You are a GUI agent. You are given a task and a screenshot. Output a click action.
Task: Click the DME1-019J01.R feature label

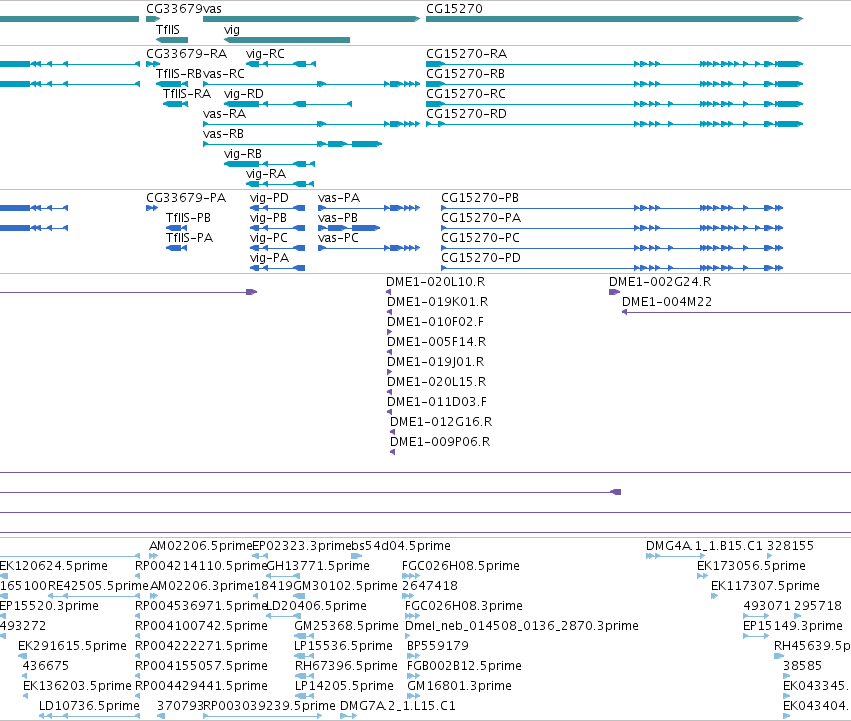435,362
